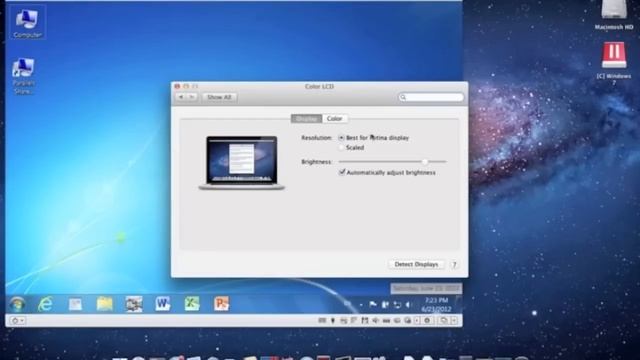The height and width of the screenshot is (360, 640).
Task: Click the network tray icon in Windows taskbar
Action: coord(397,305)
